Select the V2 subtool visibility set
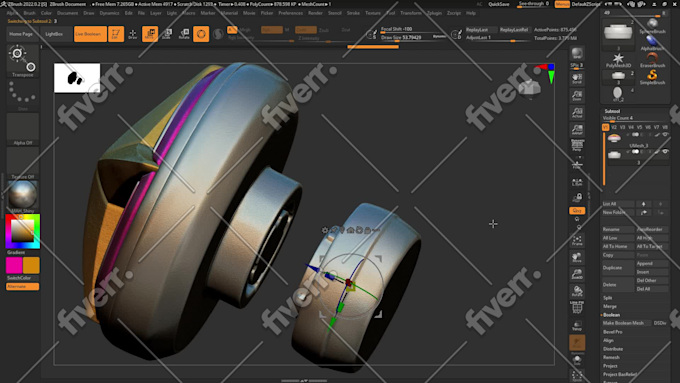 (614, 128)
